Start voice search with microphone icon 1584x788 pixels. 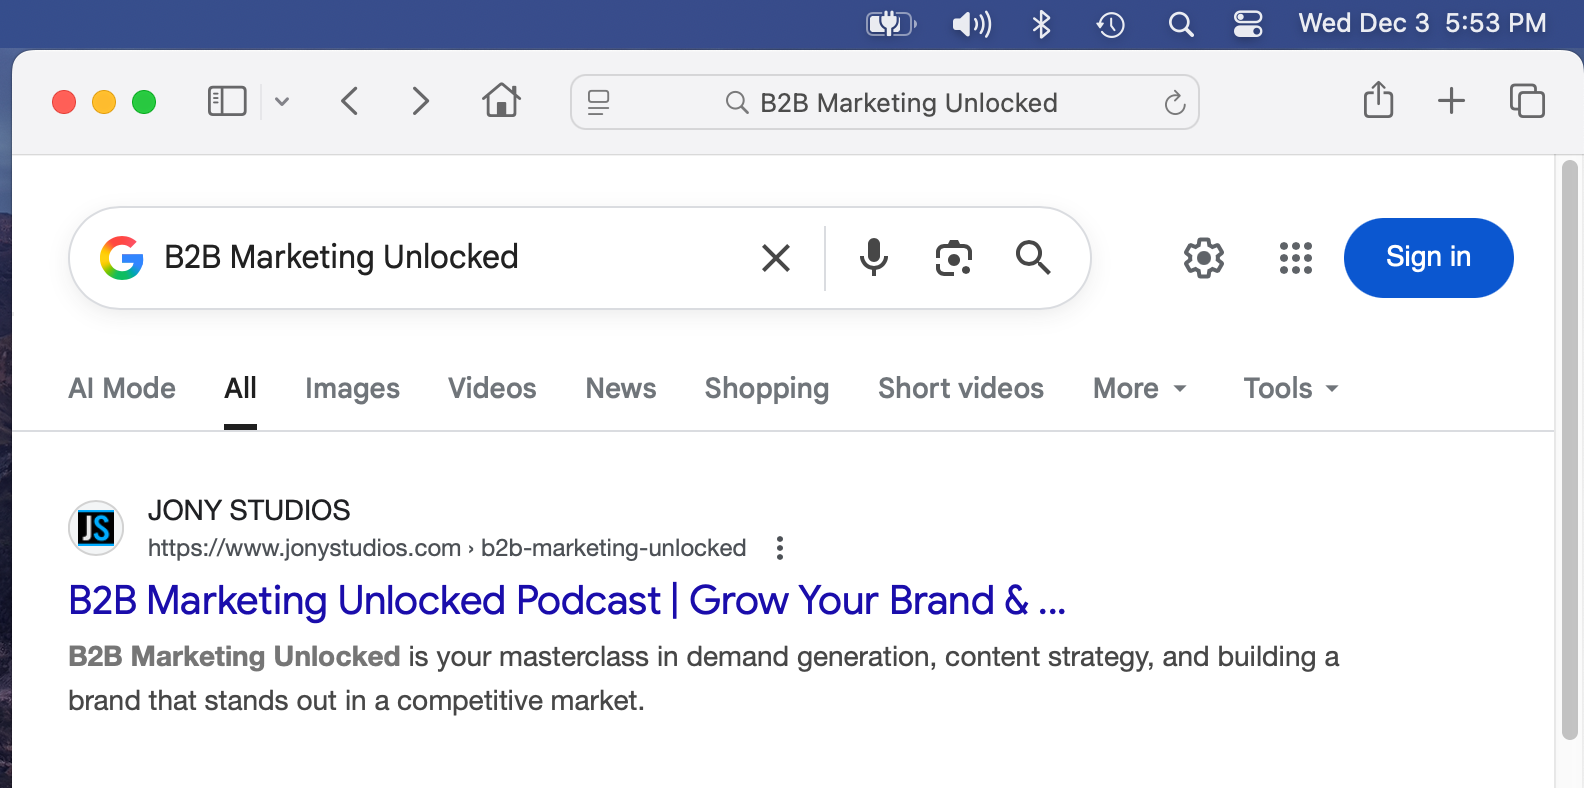874,258
